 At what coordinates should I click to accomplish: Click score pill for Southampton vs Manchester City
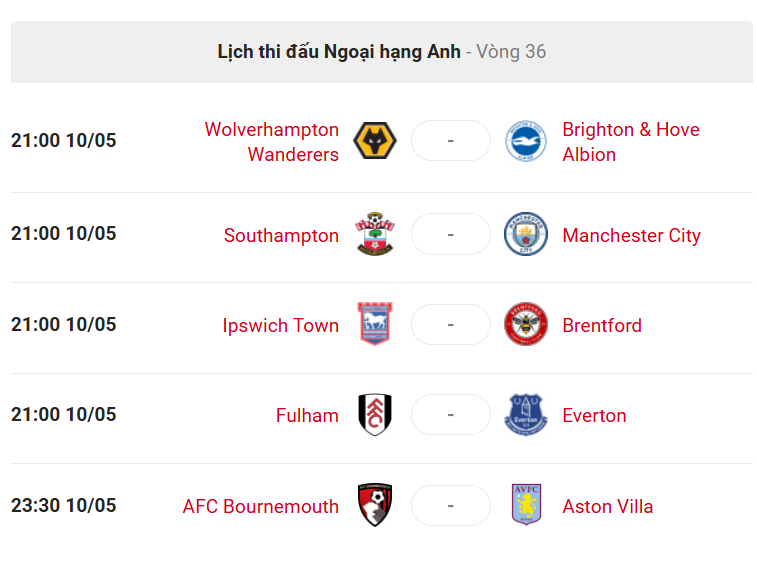click(450, 235)
